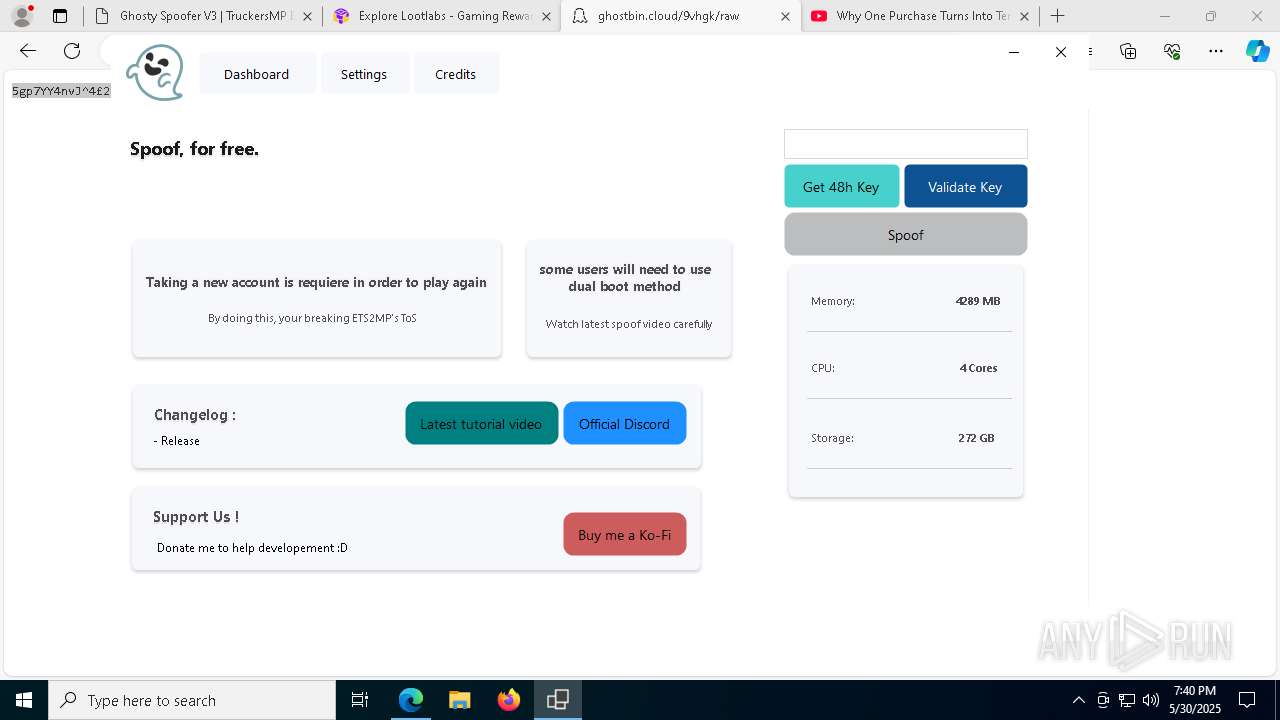Click the taskbar search box
Image resolution: width=1280 pixels, height=720 pixels.
[x=192, y=700]
